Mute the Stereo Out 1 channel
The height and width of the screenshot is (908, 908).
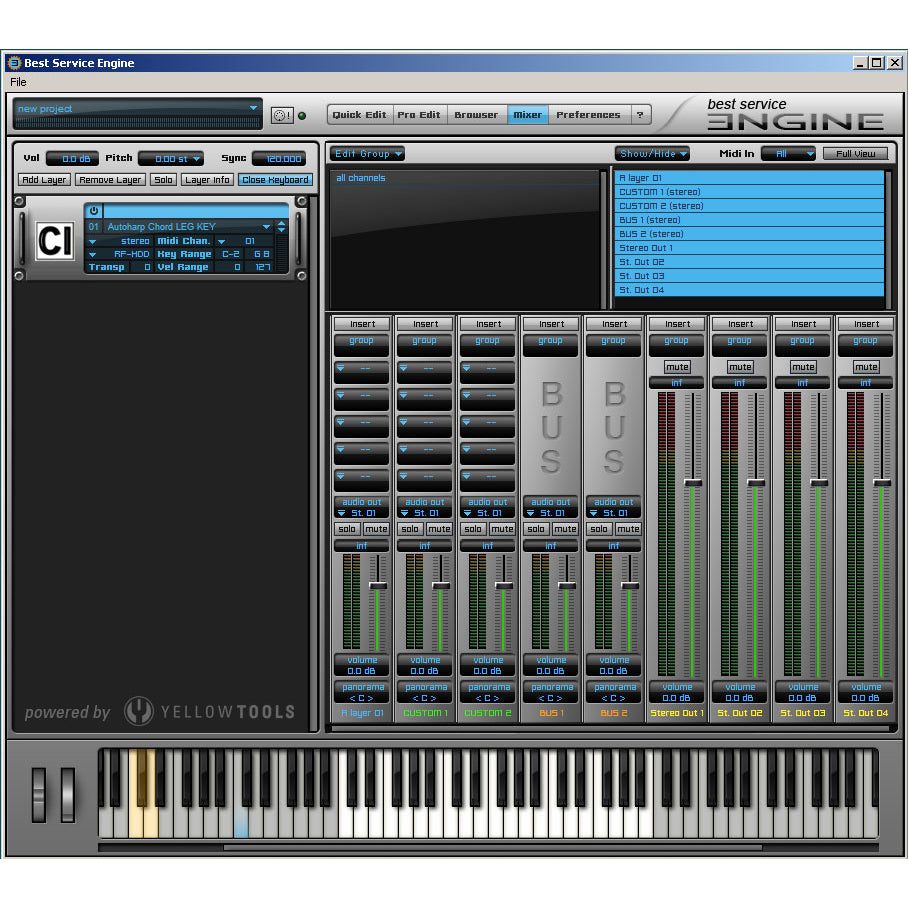click(x=677, y=367)
